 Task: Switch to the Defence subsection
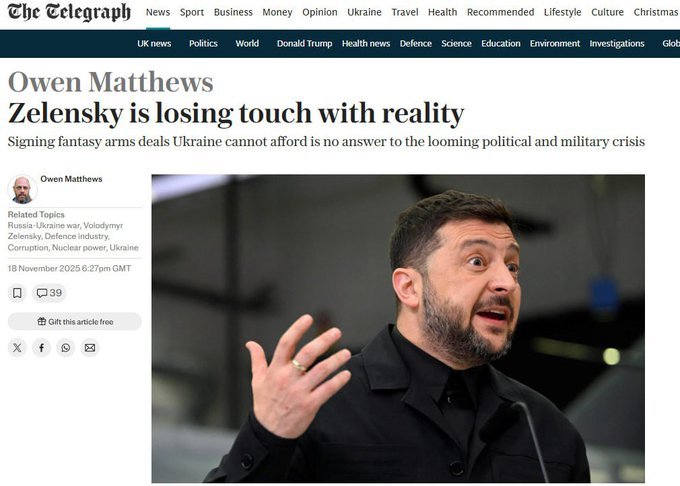click(415, 43)
